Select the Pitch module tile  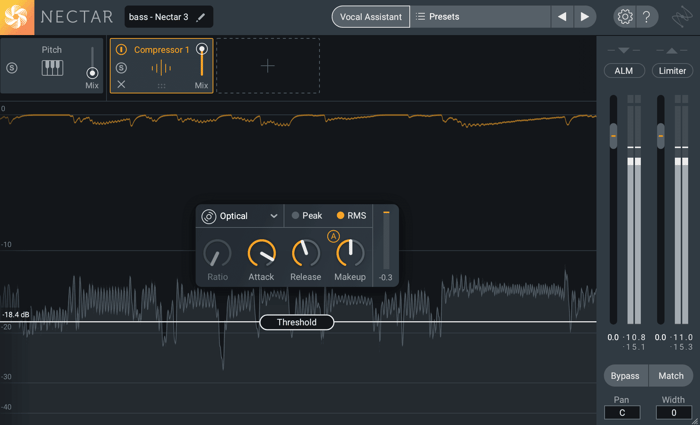point(52,66)
